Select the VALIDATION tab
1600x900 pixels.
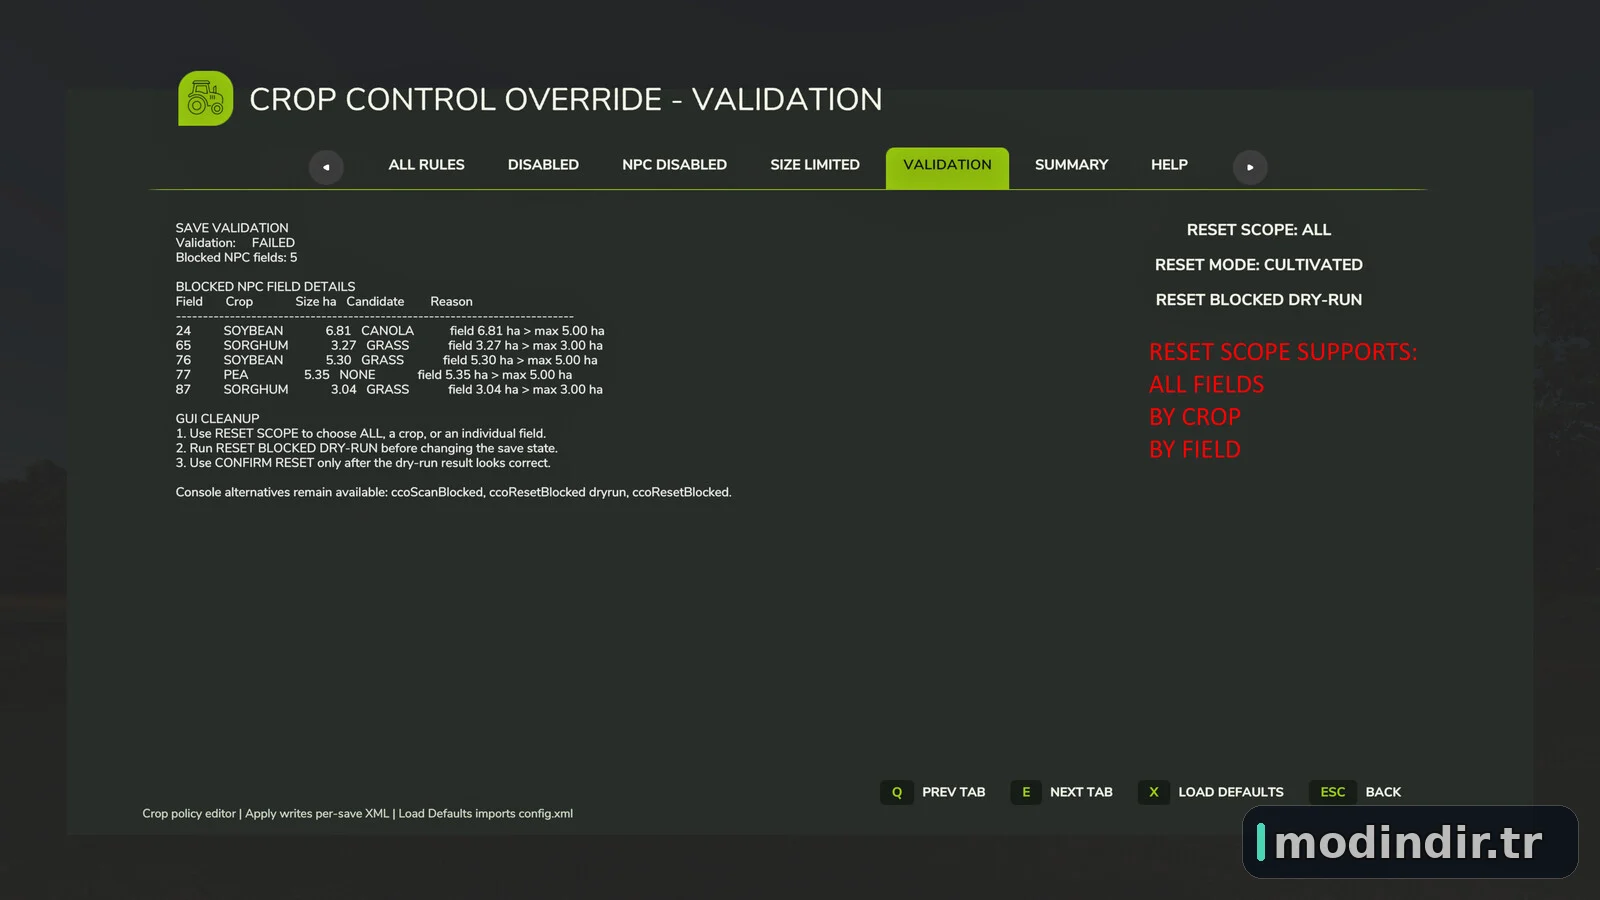point(947,167)
